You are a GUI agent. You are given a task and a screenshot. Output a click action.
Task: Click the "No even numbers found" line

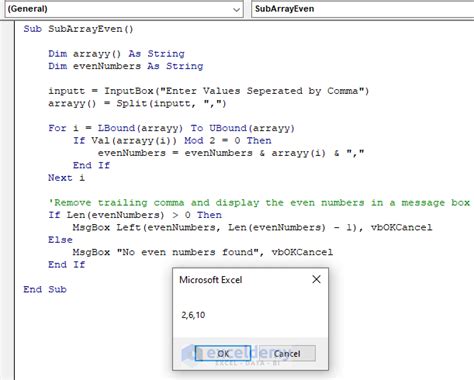203,252
